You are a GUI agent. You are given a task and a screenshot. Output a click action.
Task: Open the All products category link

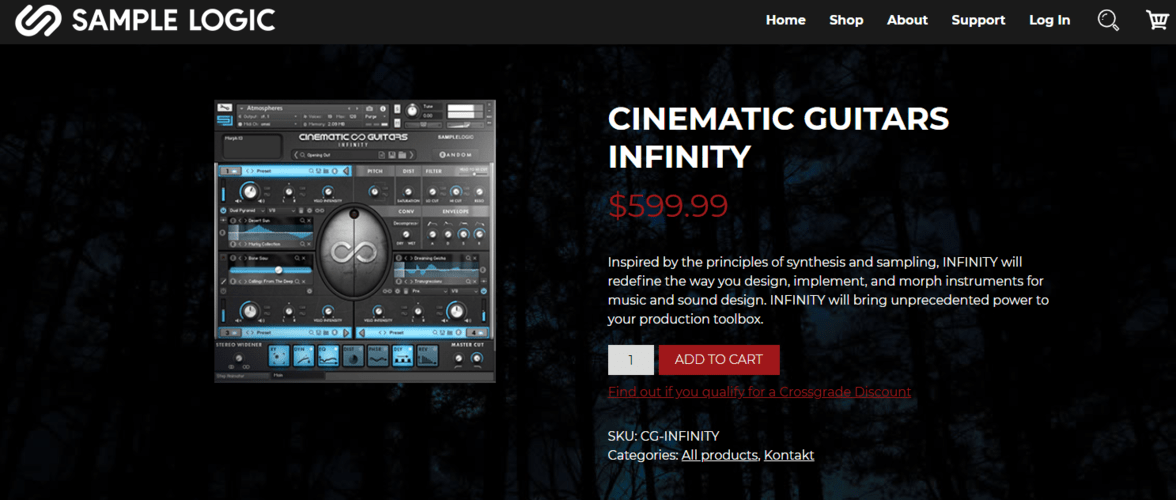click(x=719, y=455)
